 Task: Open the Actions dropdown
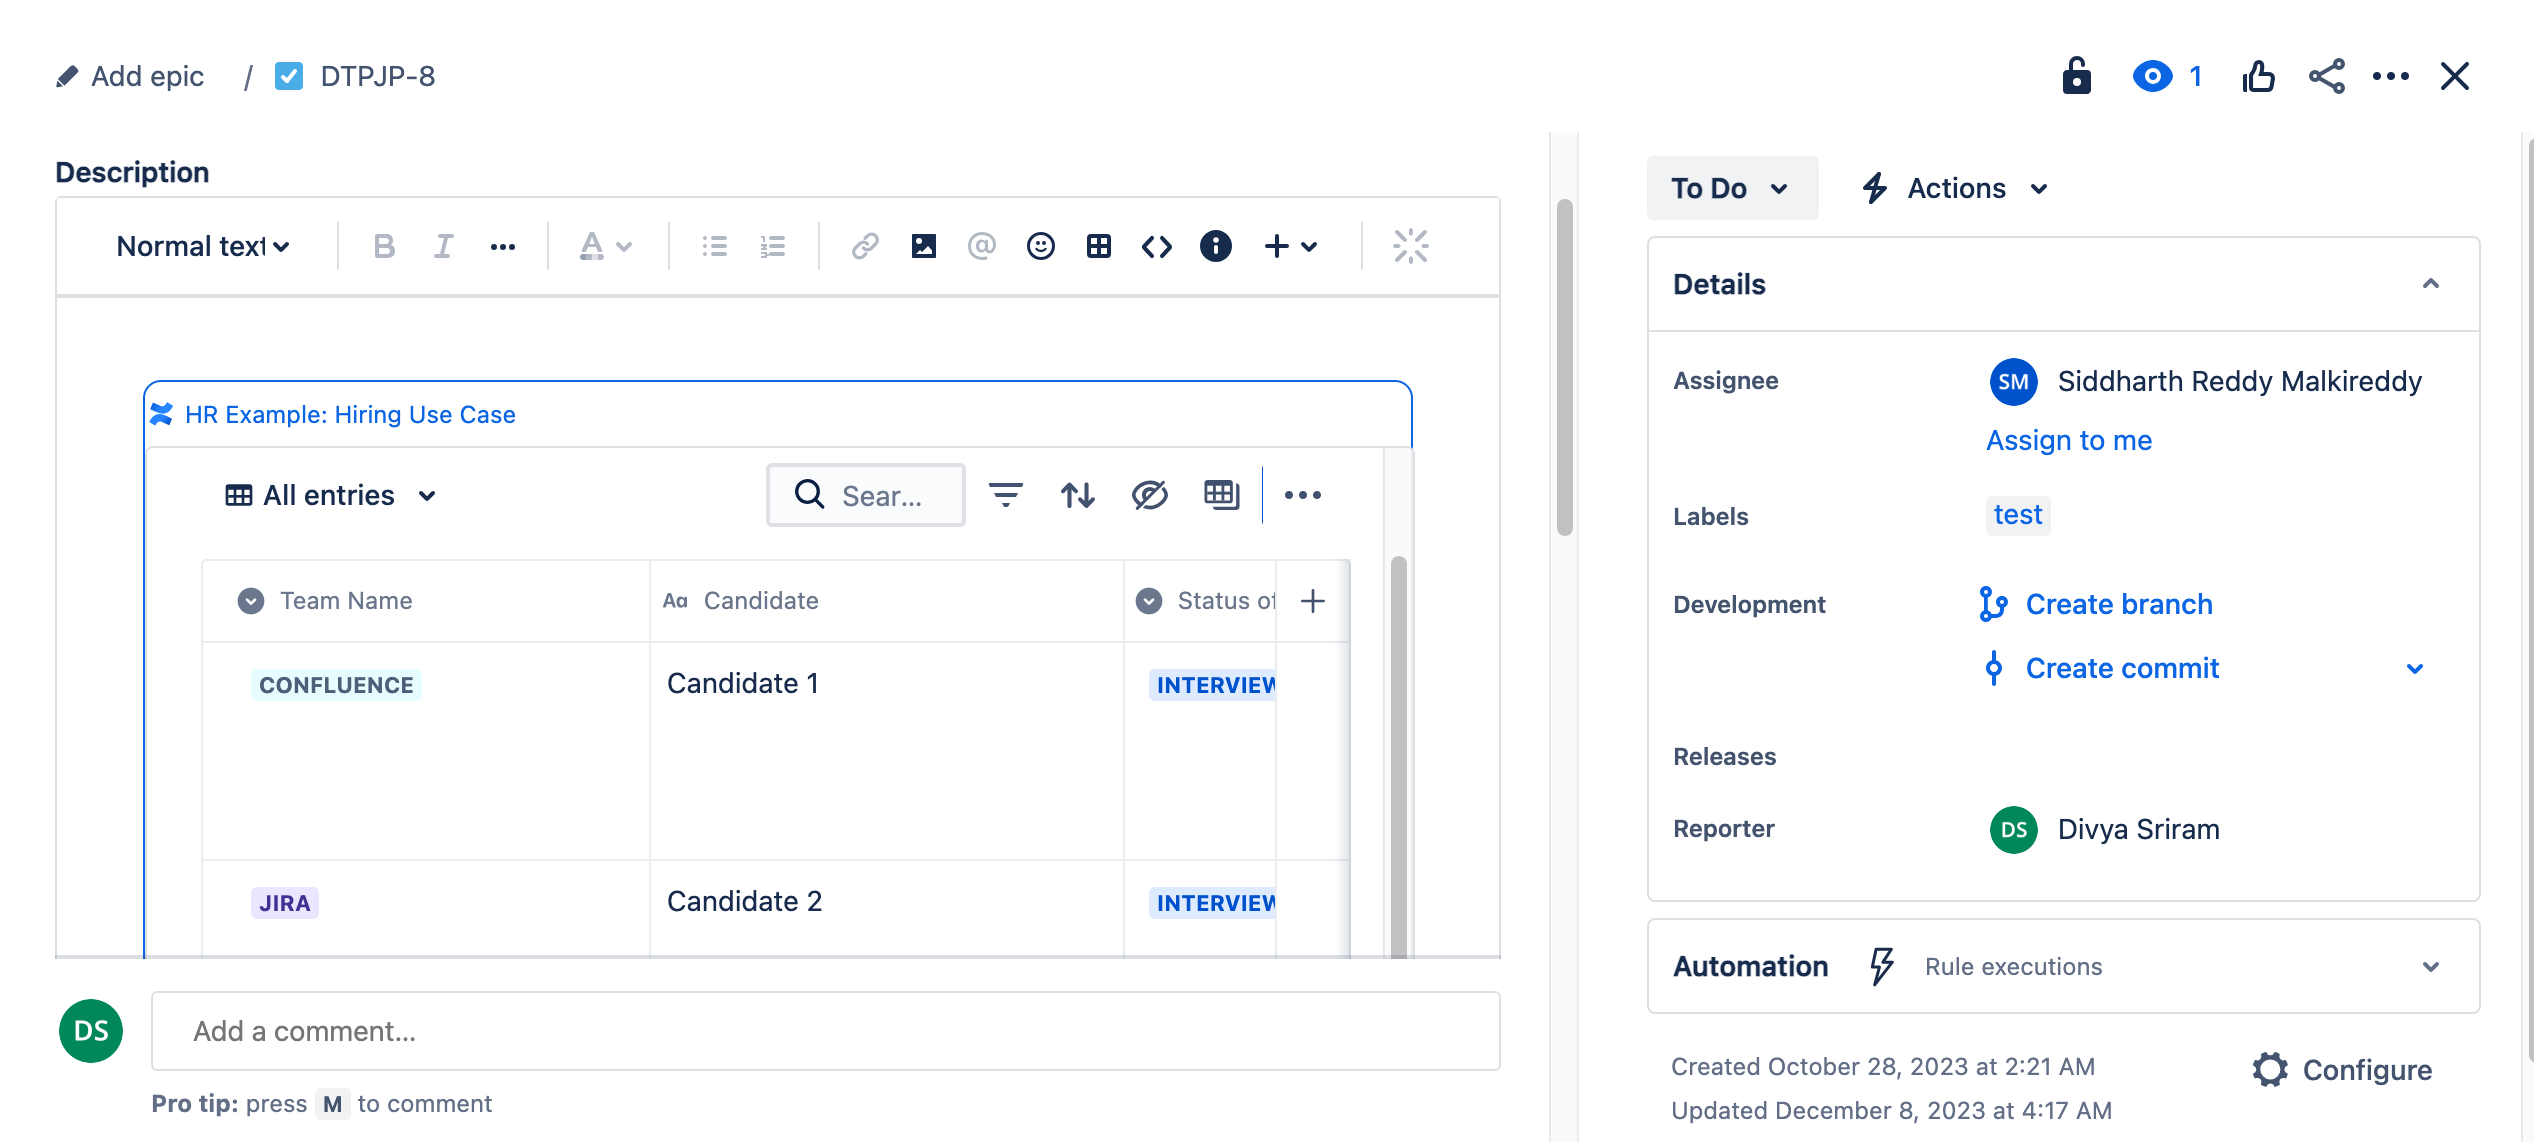click(1956, 188)
